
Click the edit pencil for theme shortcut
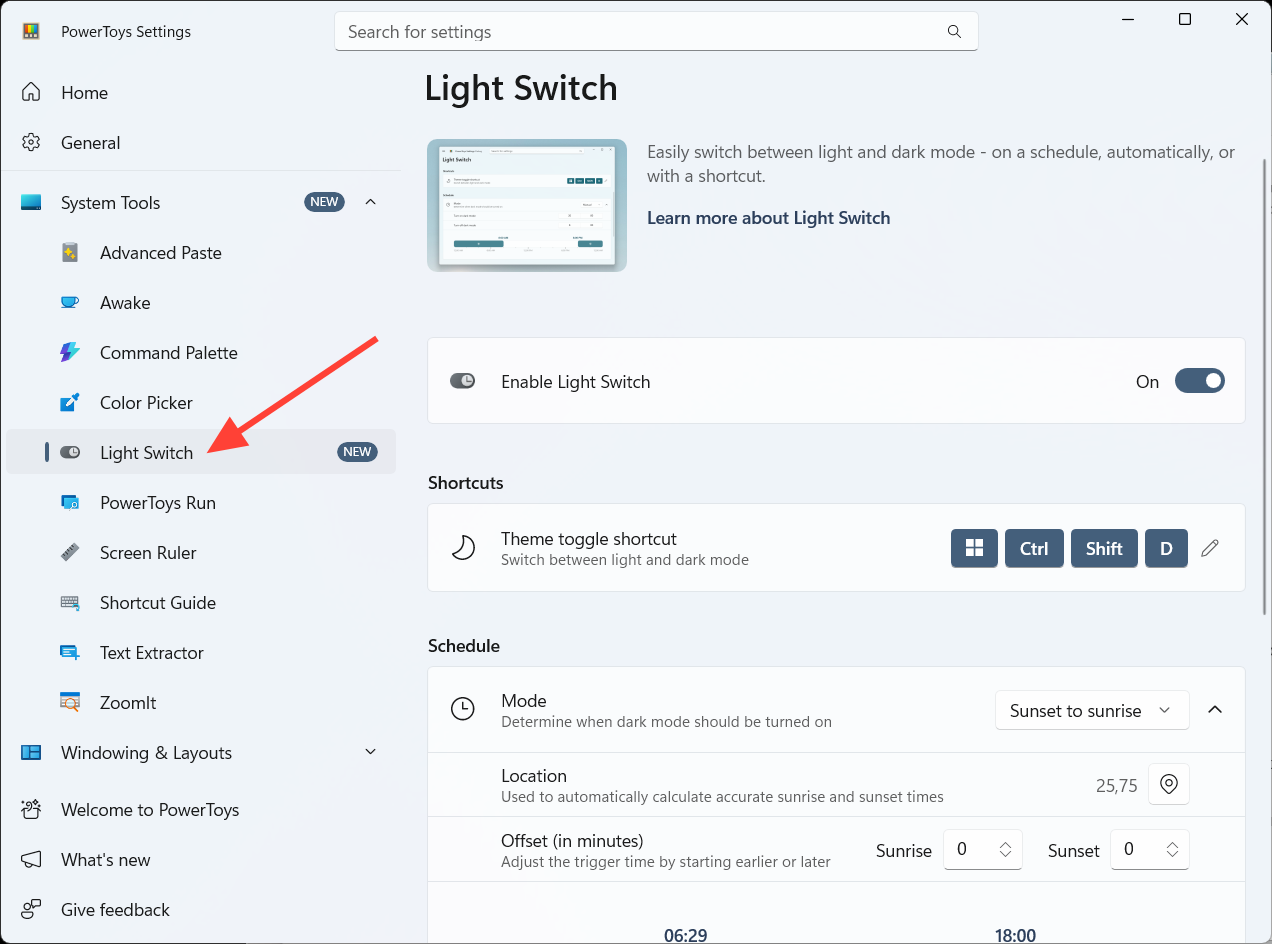point(1210,548)
